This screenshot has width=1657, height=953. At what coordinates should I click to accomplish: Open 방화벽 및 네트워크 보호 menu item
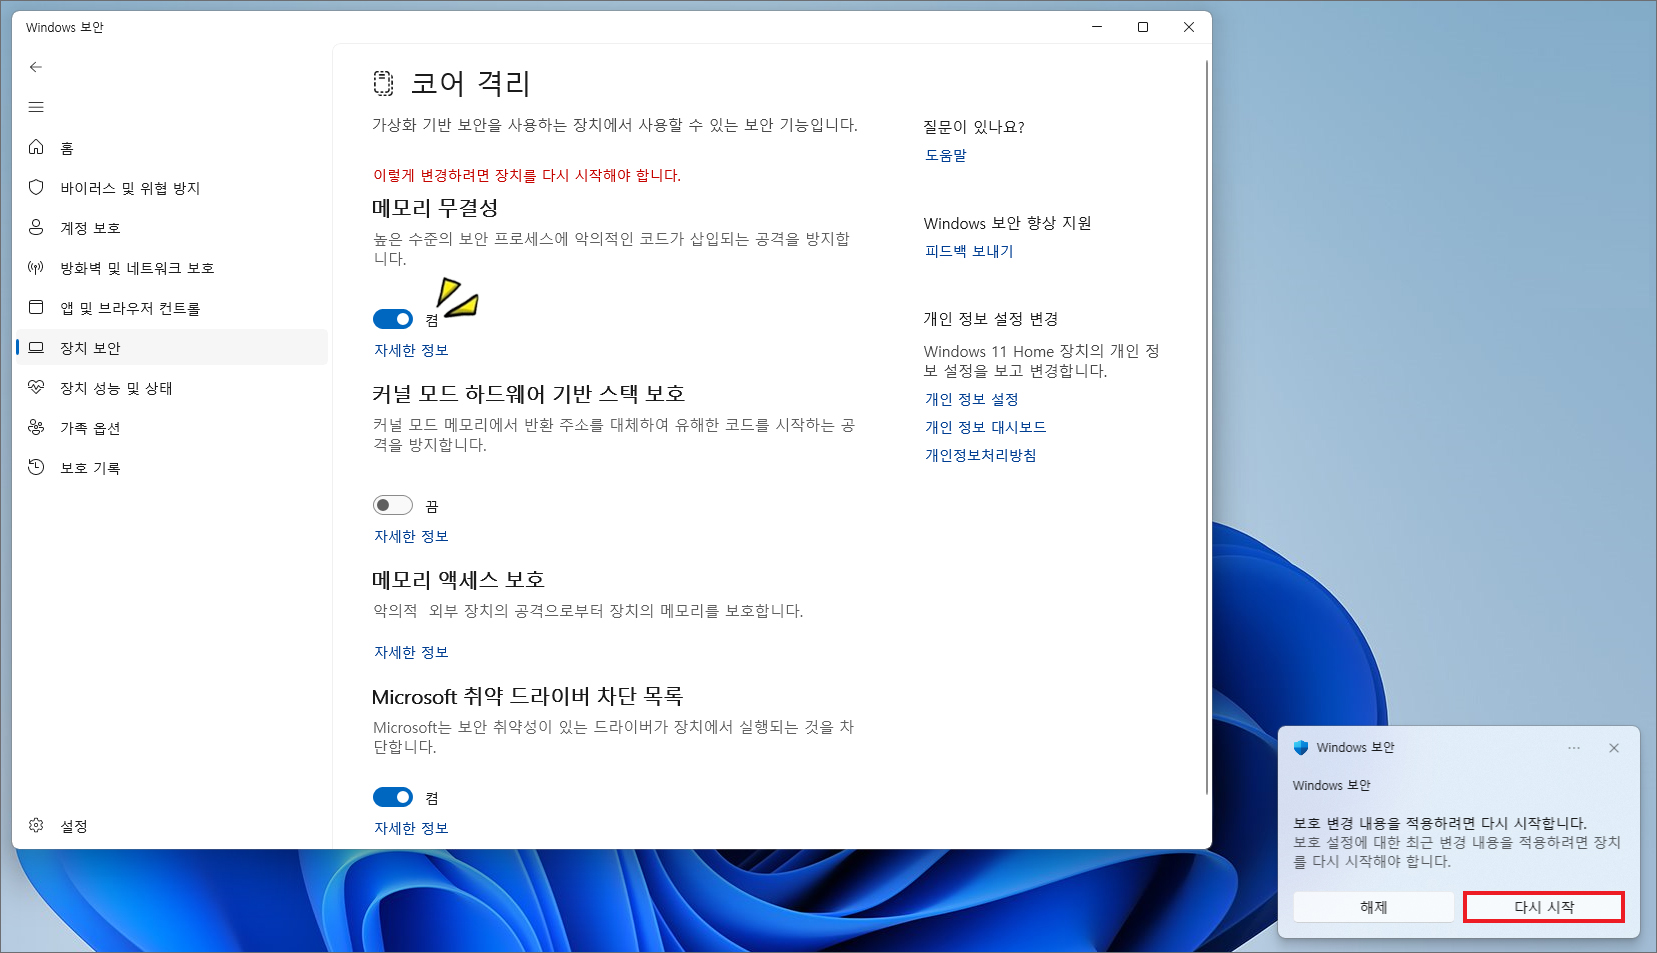172,268
